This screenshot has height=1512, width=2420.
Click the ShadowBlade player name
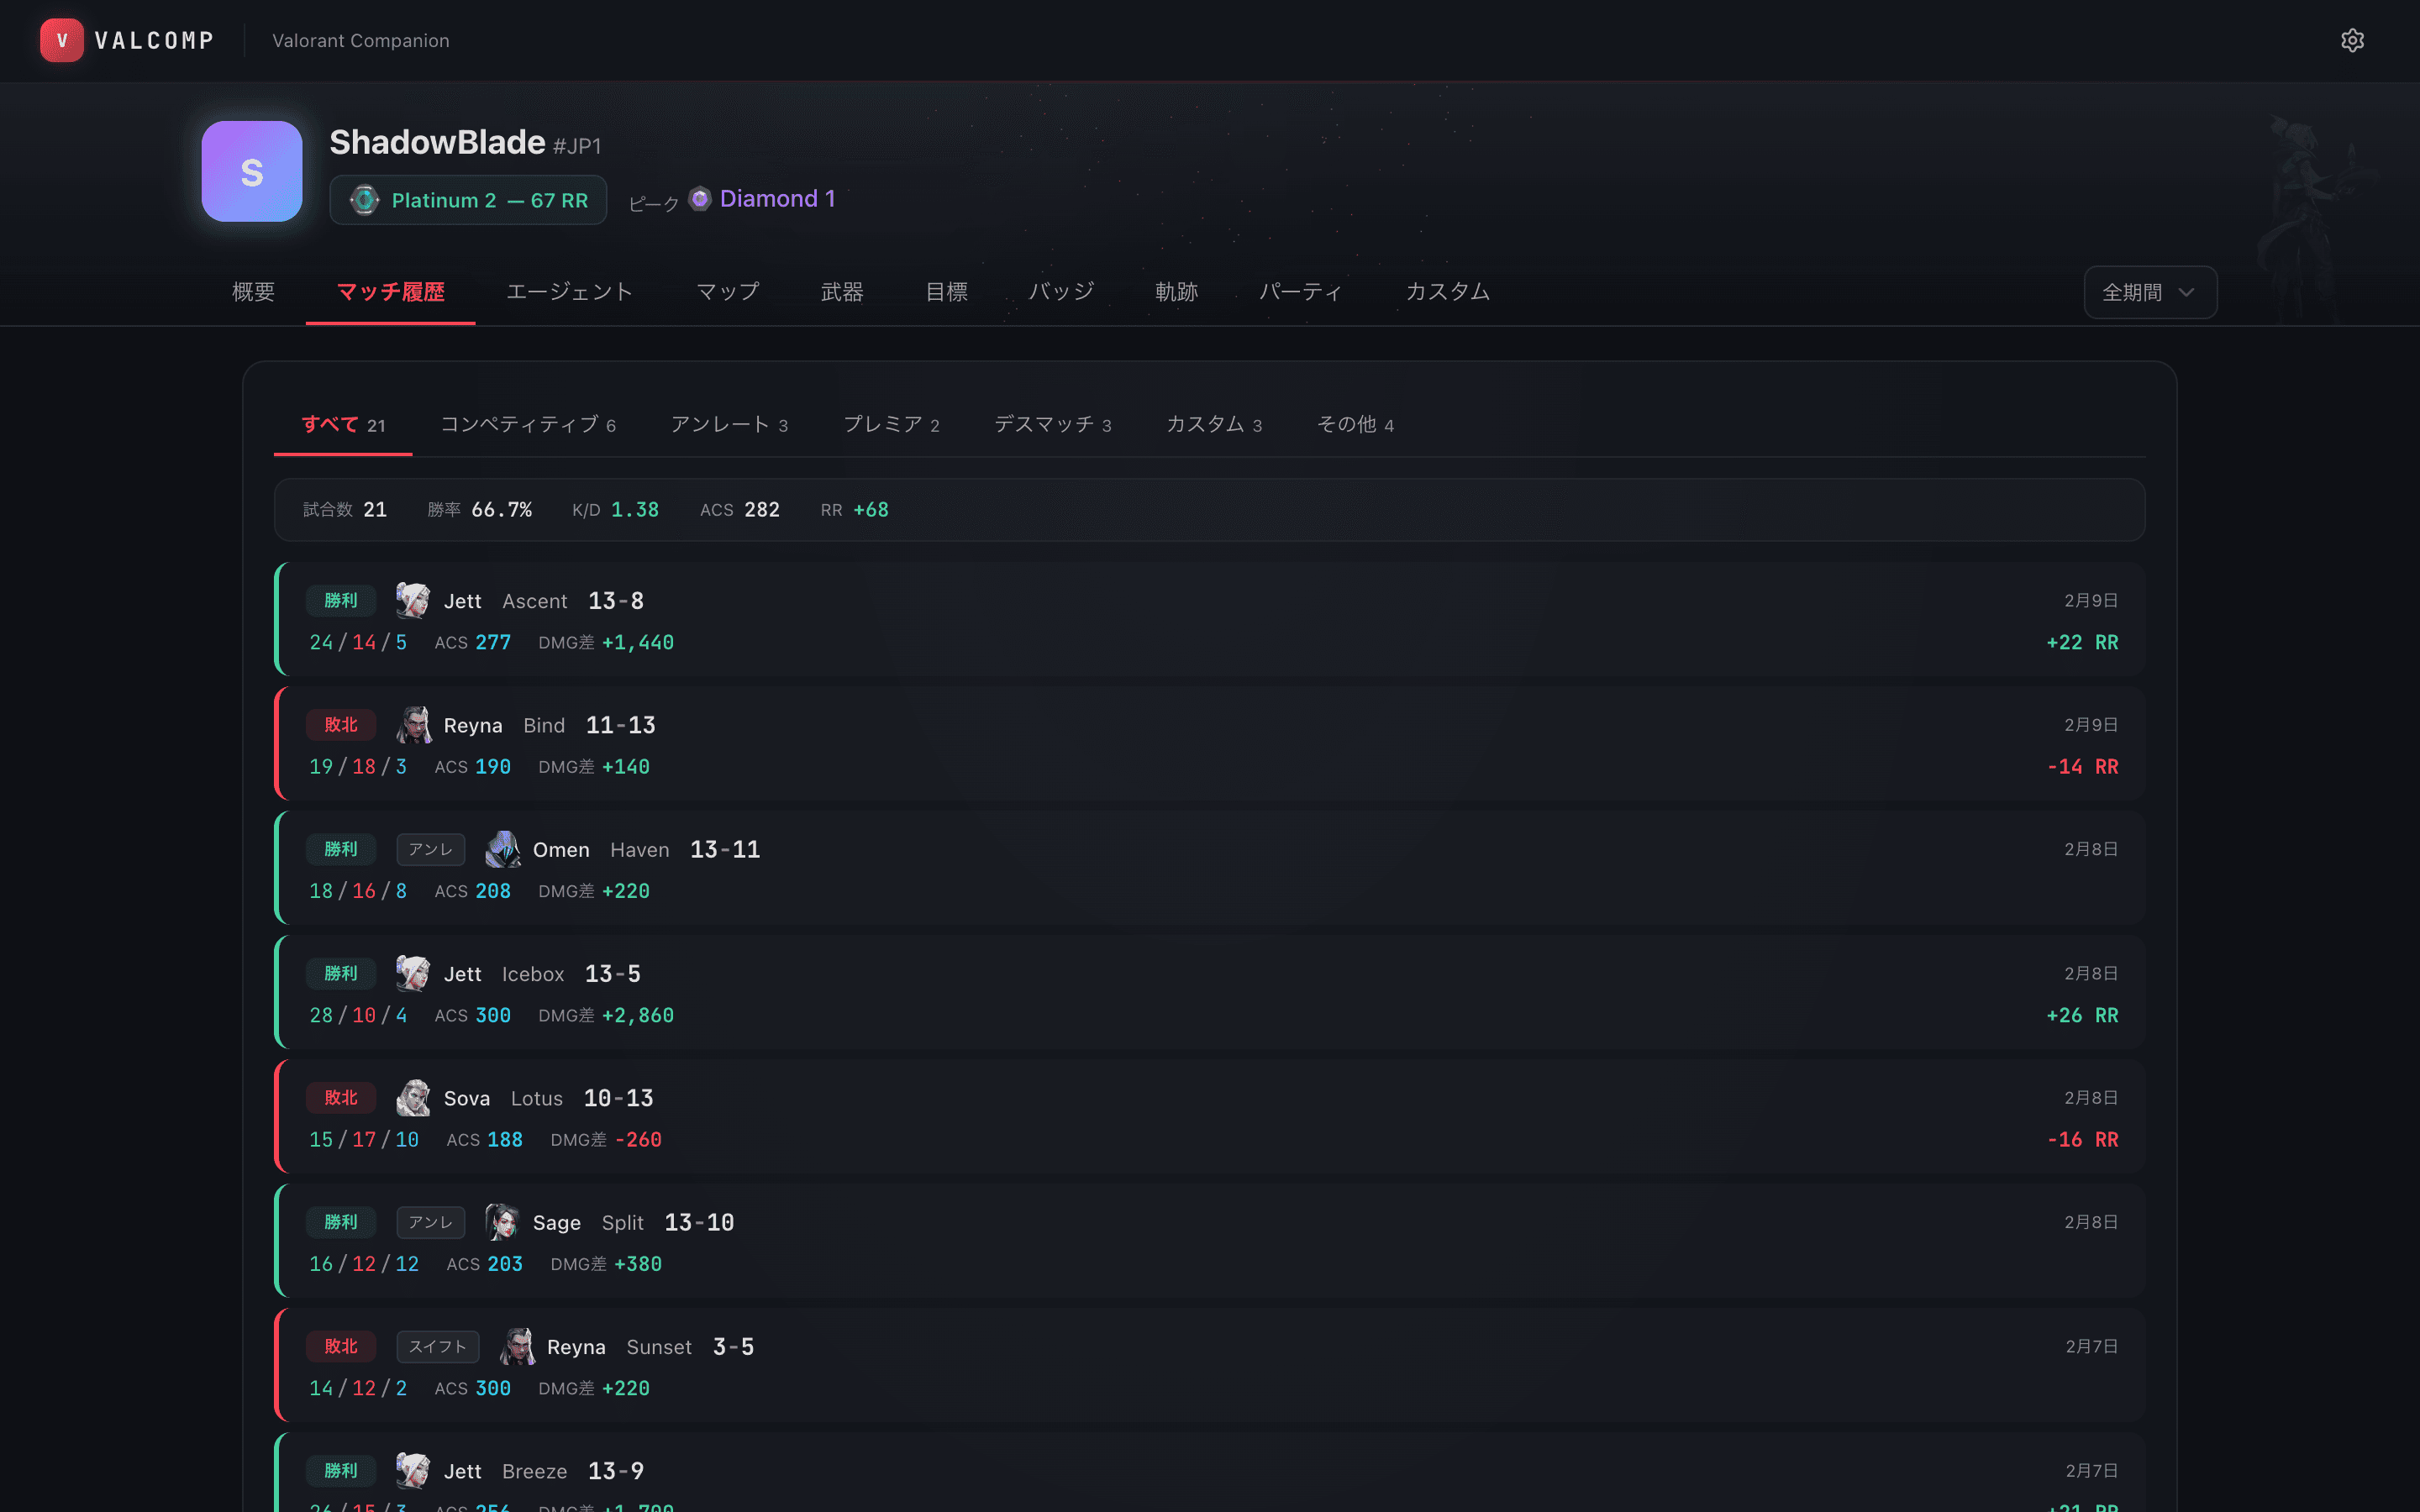click(437, 143)
